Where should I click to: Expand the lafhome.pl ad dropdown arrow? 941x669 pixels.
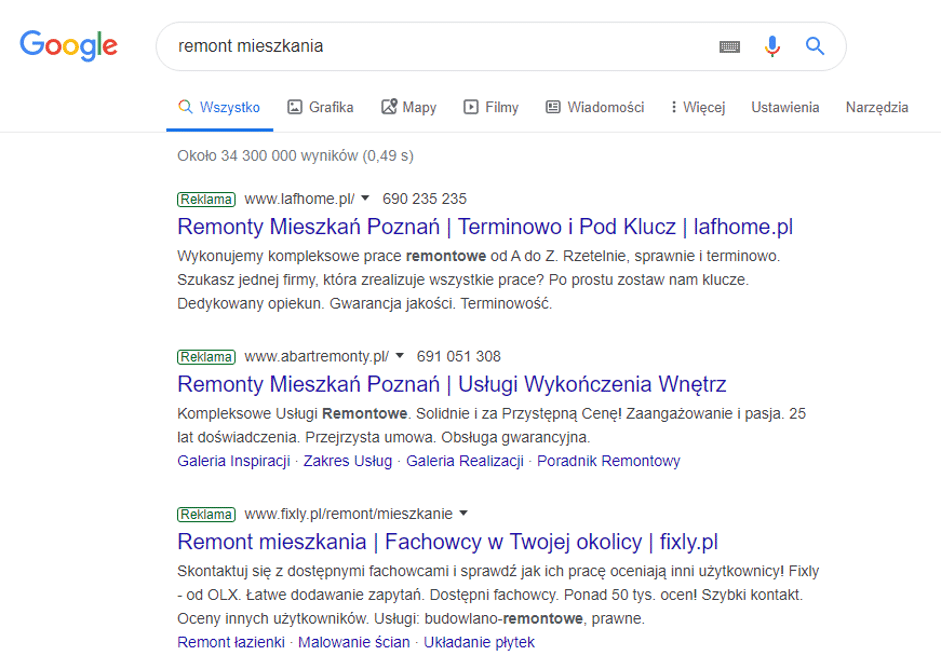(x=365, y=198)
